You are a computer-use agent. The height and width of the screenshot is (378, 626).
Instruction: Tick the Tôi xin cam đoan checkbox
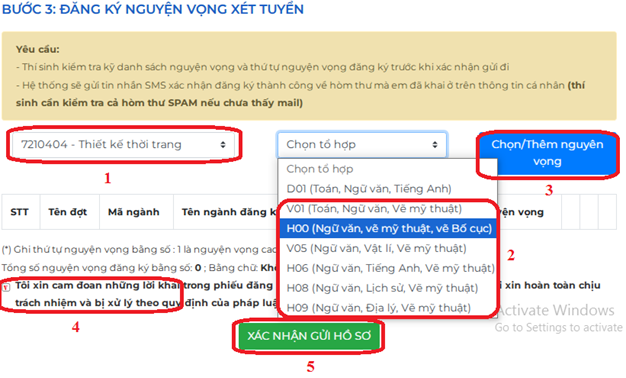coord(6,287)
